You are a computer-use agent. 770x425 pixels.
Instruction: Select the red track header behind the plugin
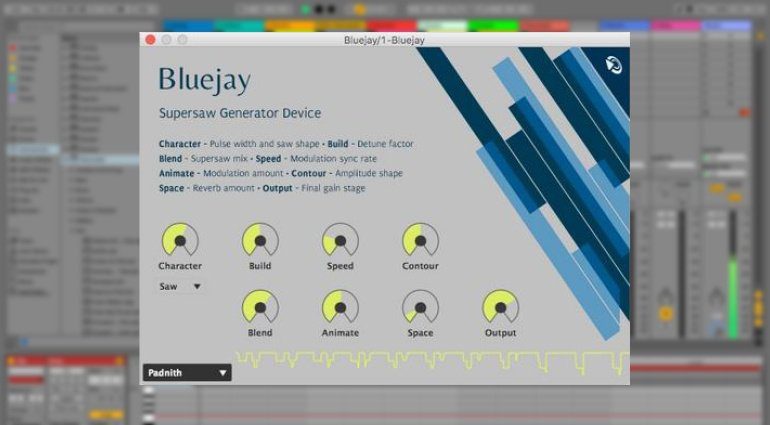click(390, 25)
